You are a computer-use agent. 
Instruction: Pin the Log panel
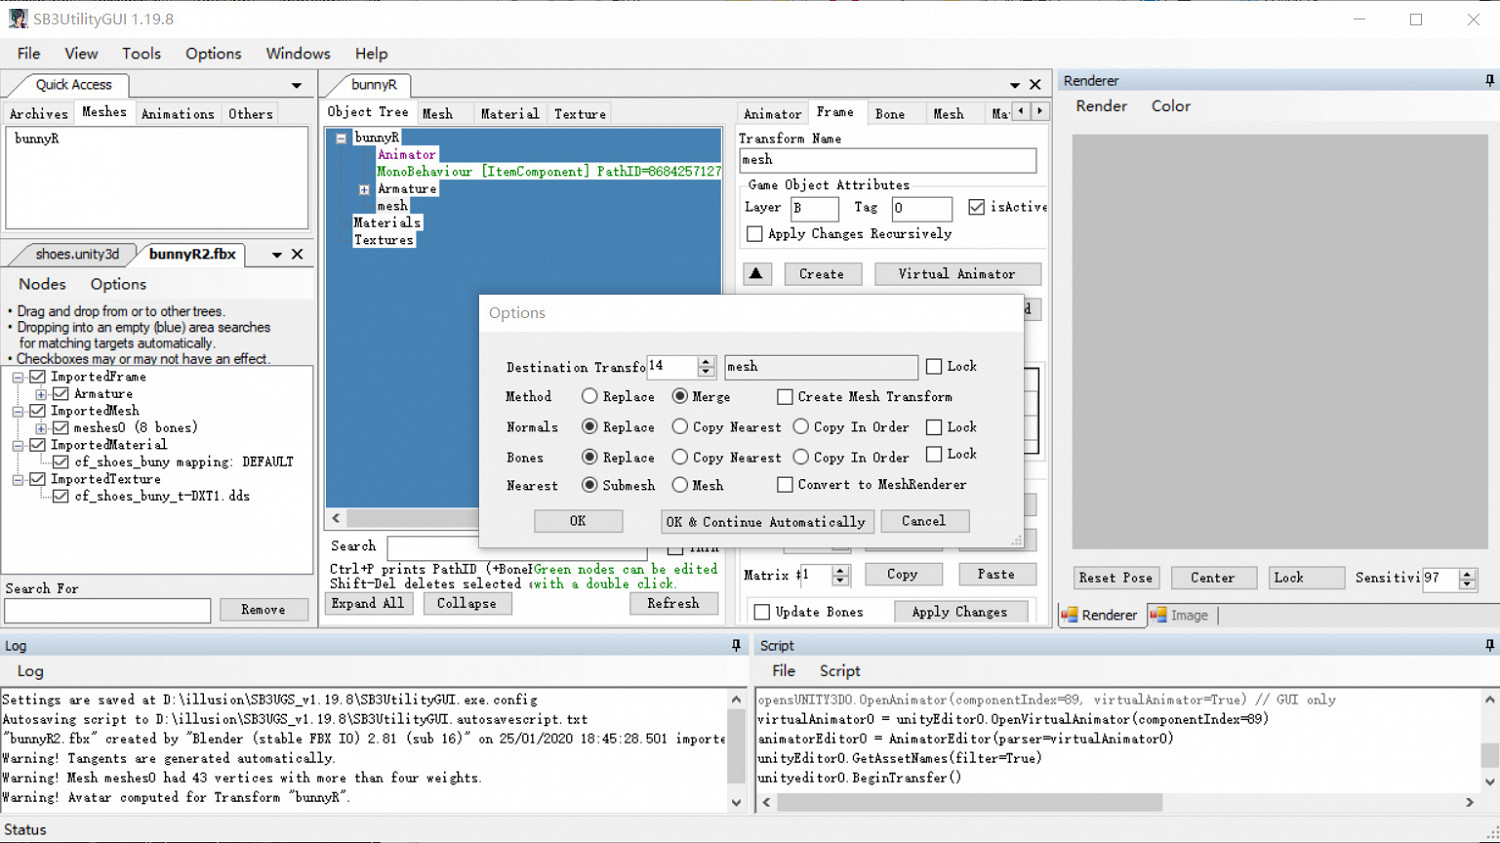(736, 646)
